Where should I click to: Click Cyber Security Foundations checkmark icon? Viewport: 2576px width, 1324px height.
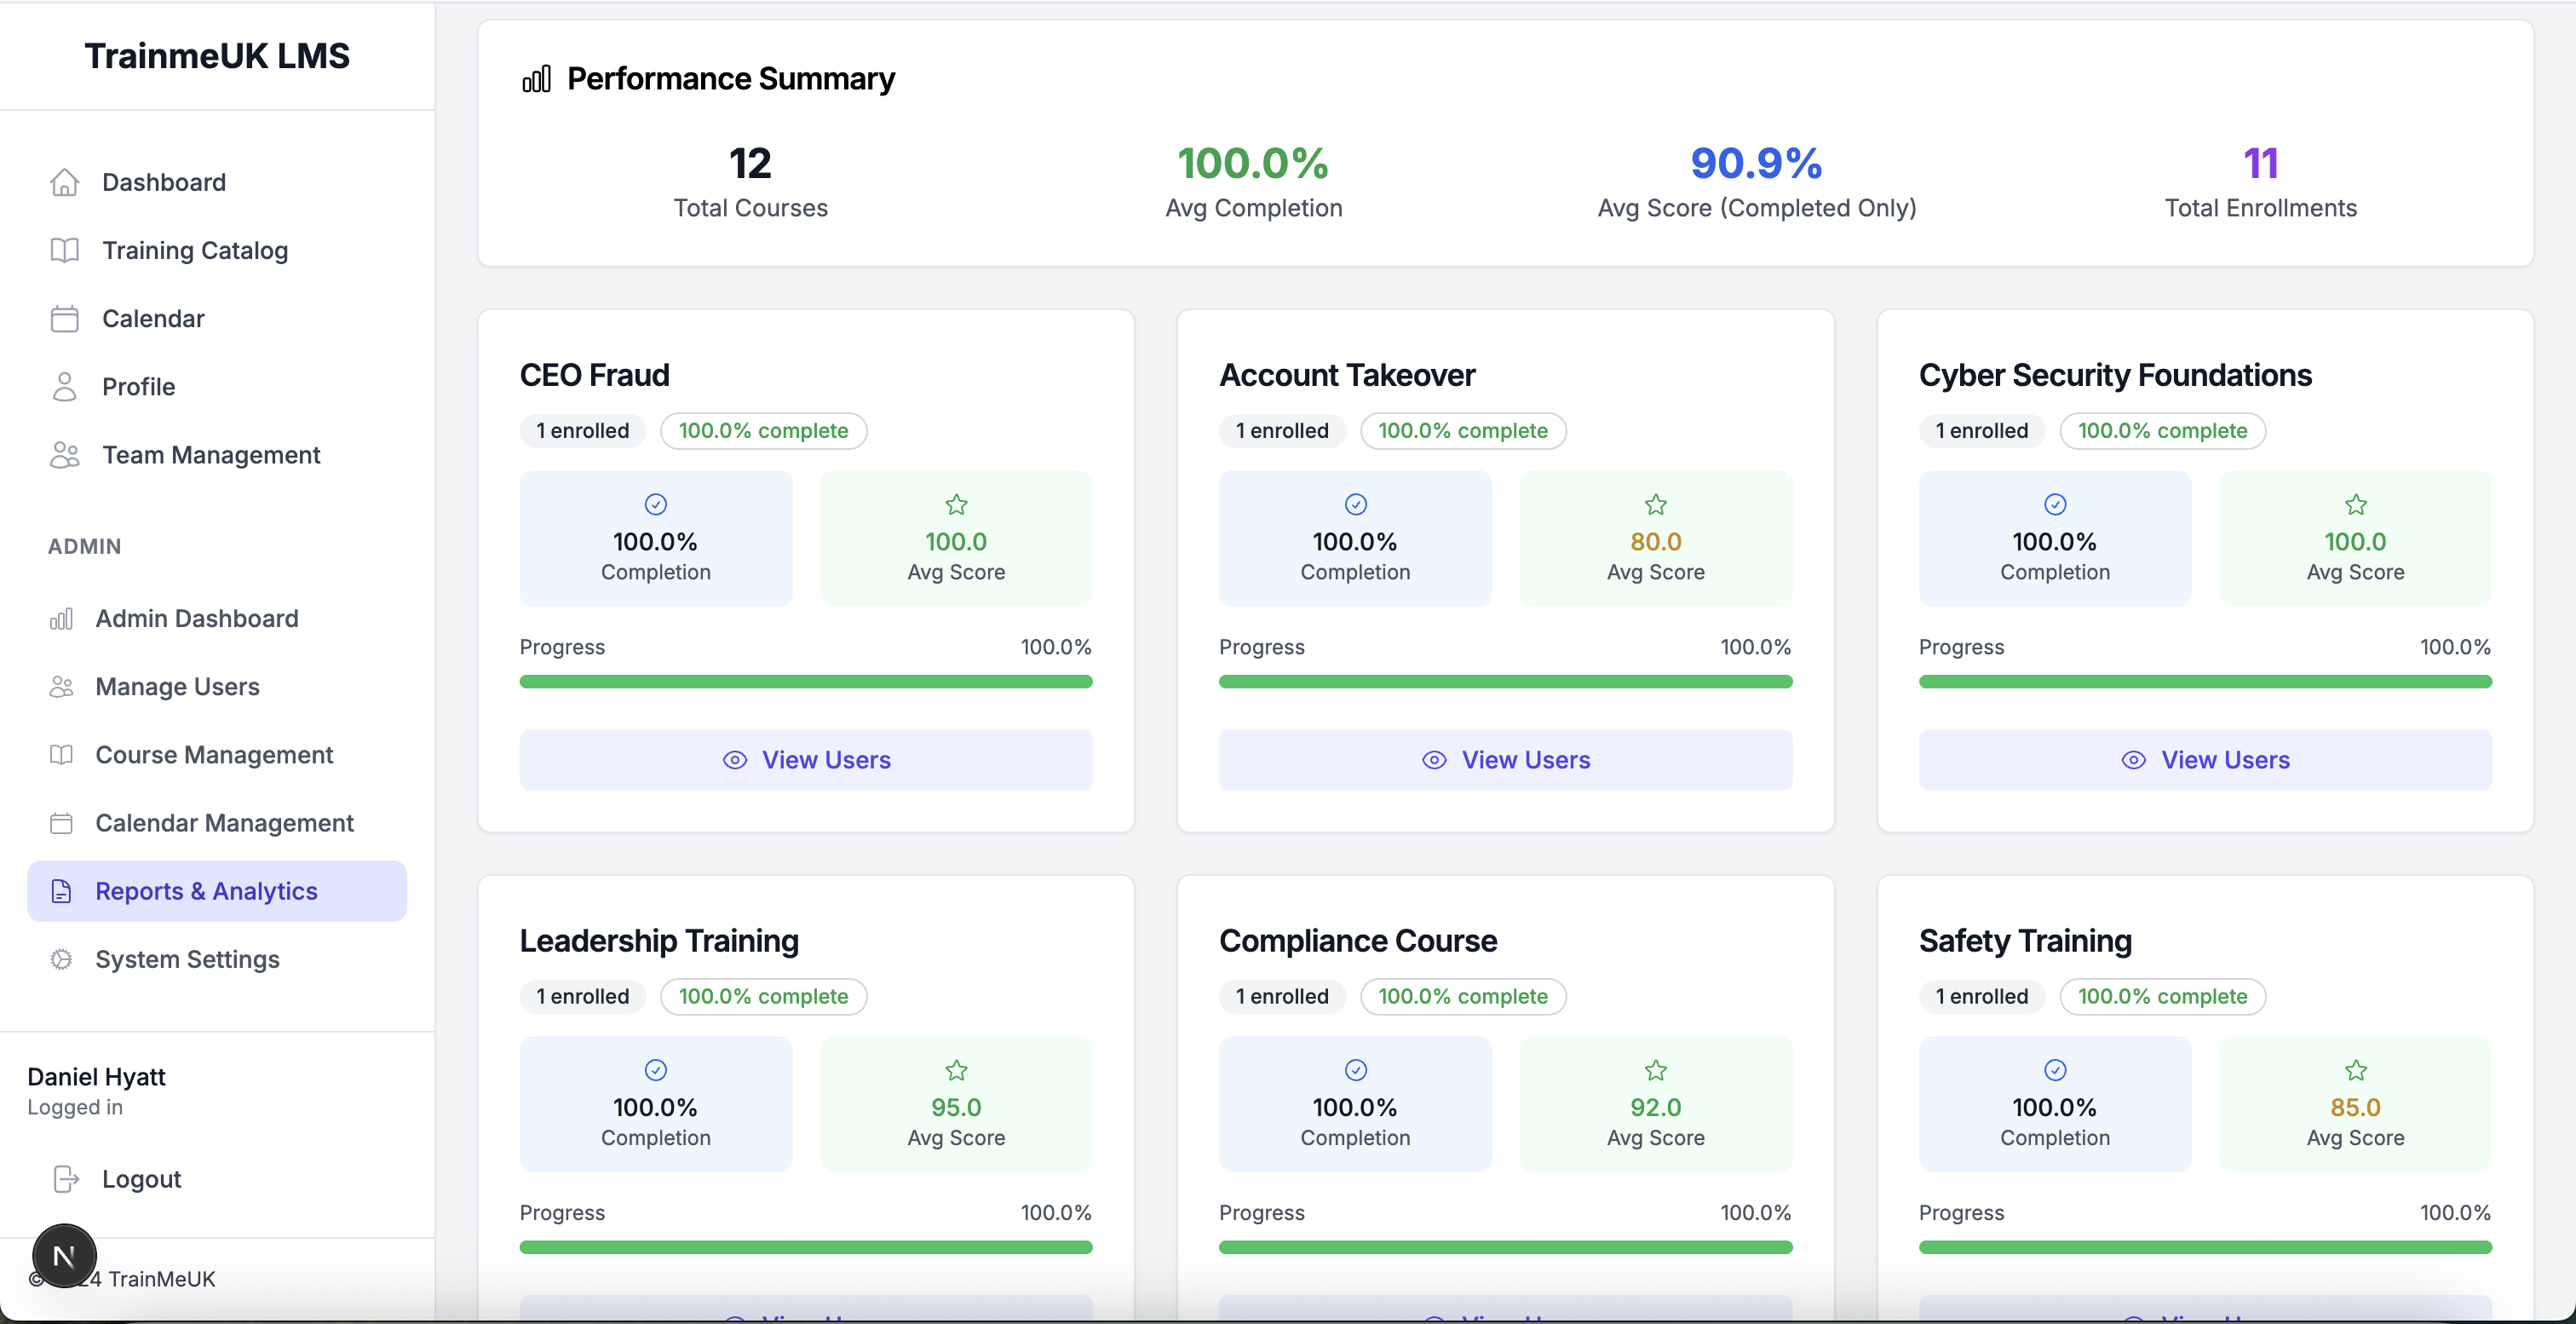coord(2055,505)
